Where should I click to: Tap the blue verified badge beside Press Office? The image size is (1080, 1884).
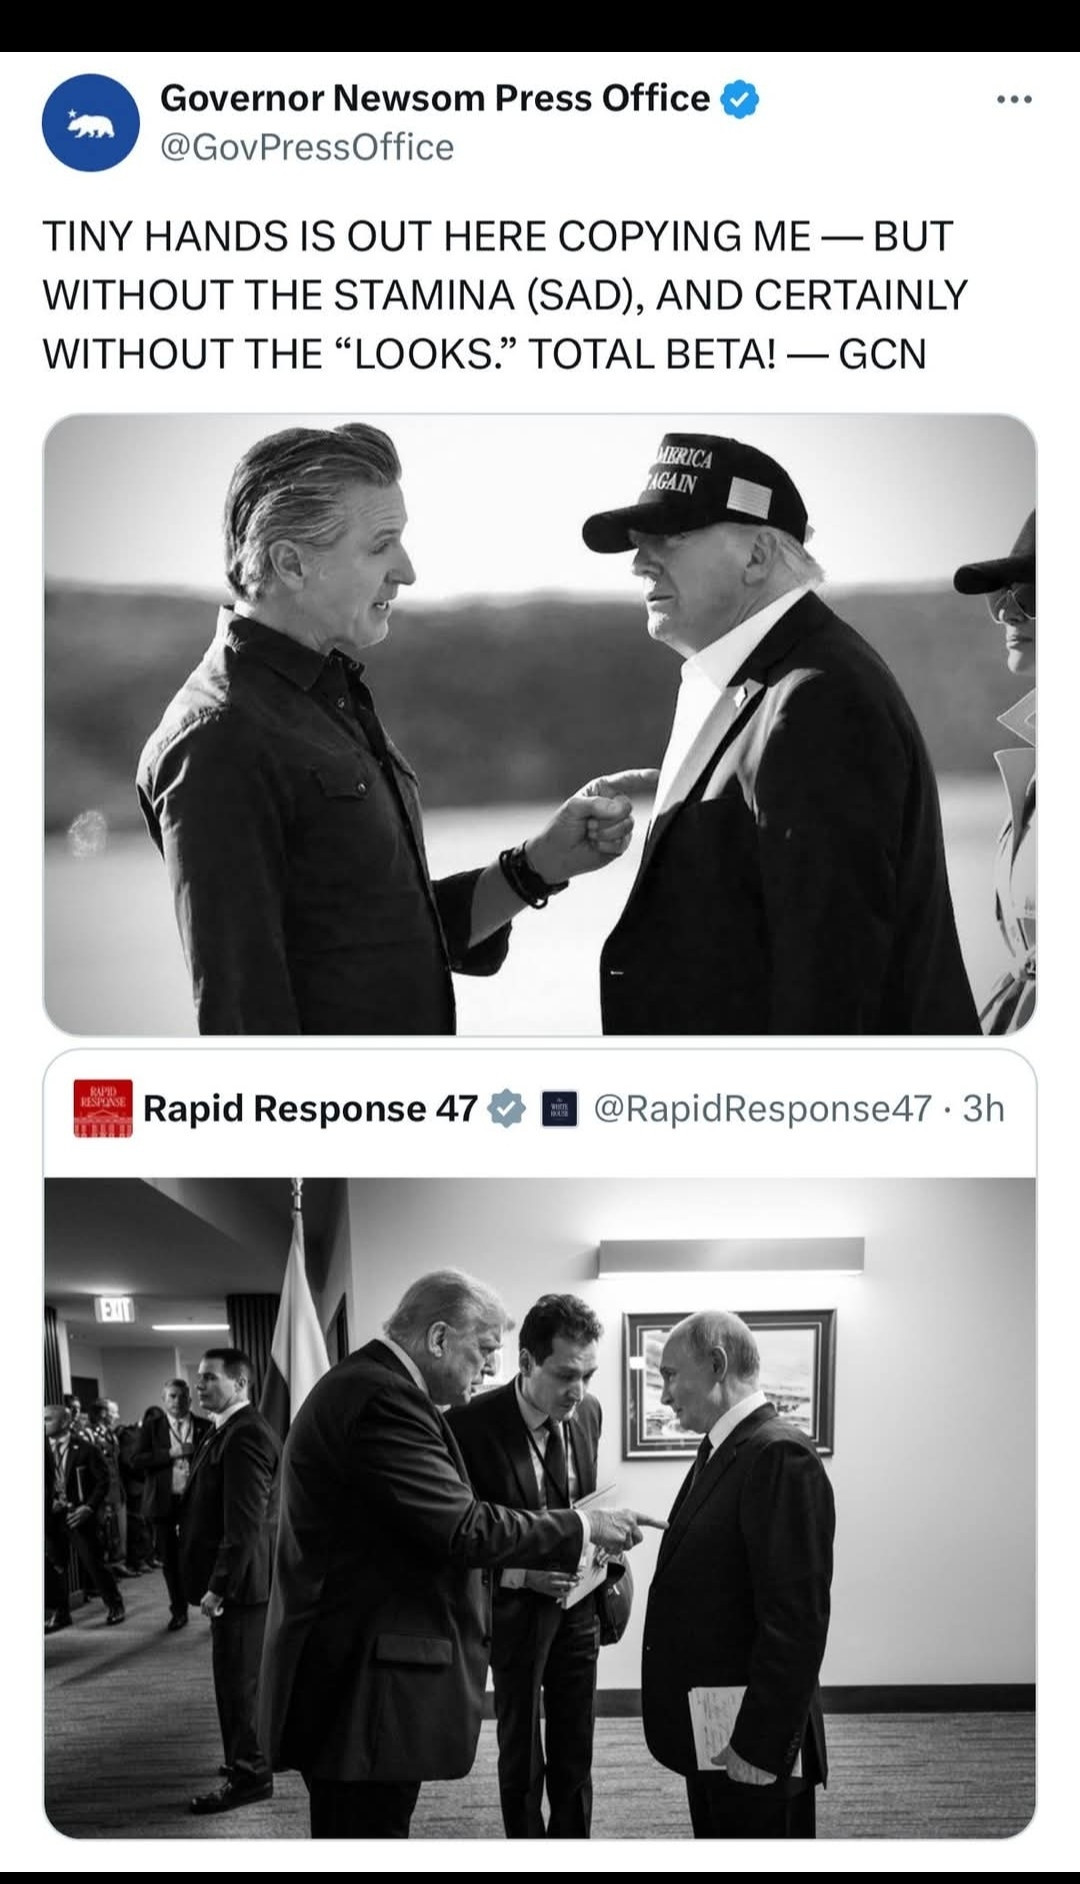(739, 99)
